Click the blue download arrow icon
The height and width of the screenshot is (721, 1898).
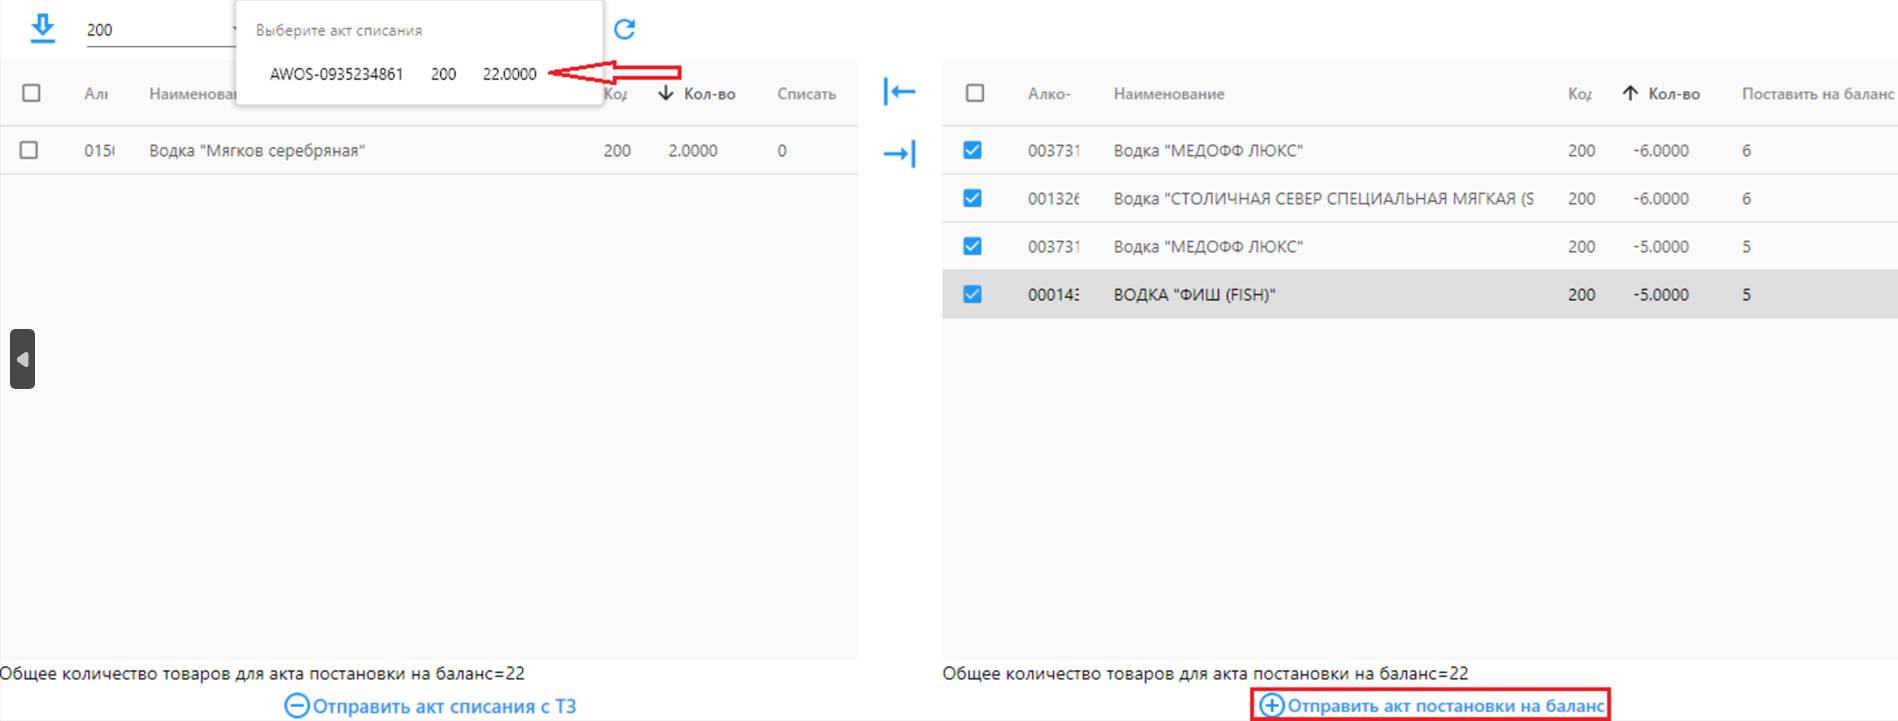[x=42, y=28]
